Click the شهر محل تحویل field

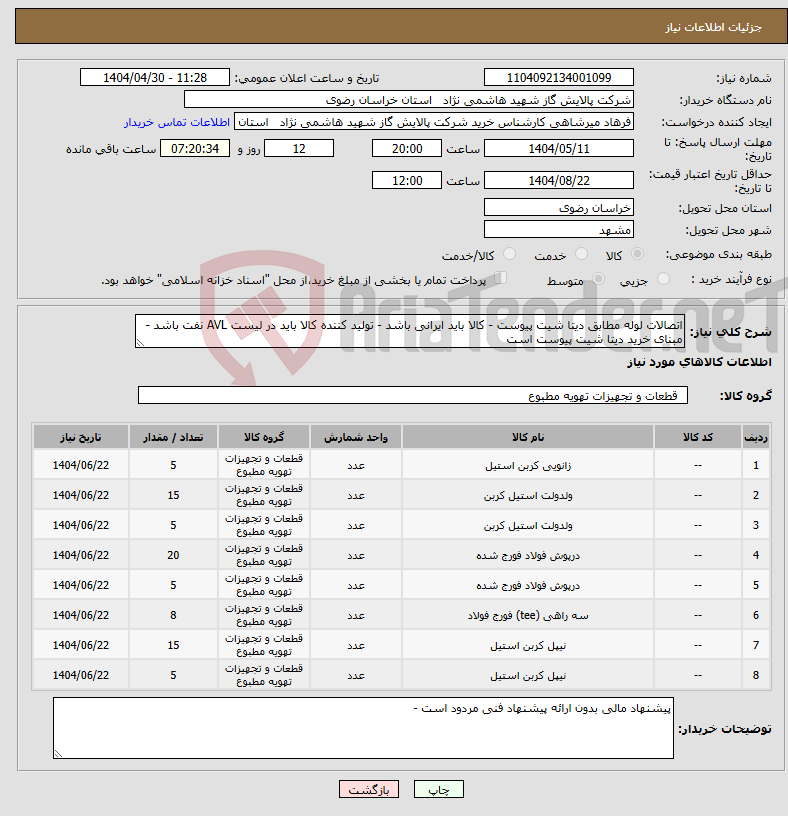pyautogui.click(x=558, y=230)
